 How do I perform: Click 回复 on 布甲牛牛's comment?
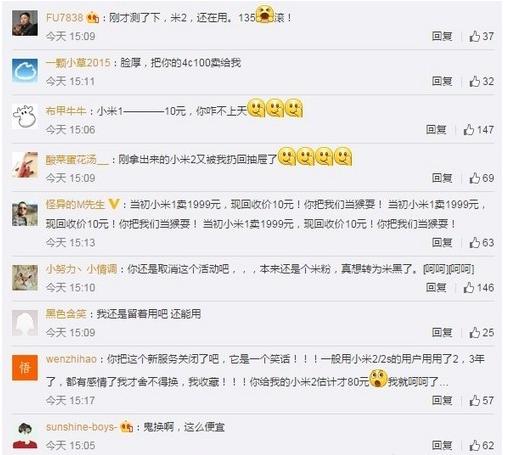436,129
